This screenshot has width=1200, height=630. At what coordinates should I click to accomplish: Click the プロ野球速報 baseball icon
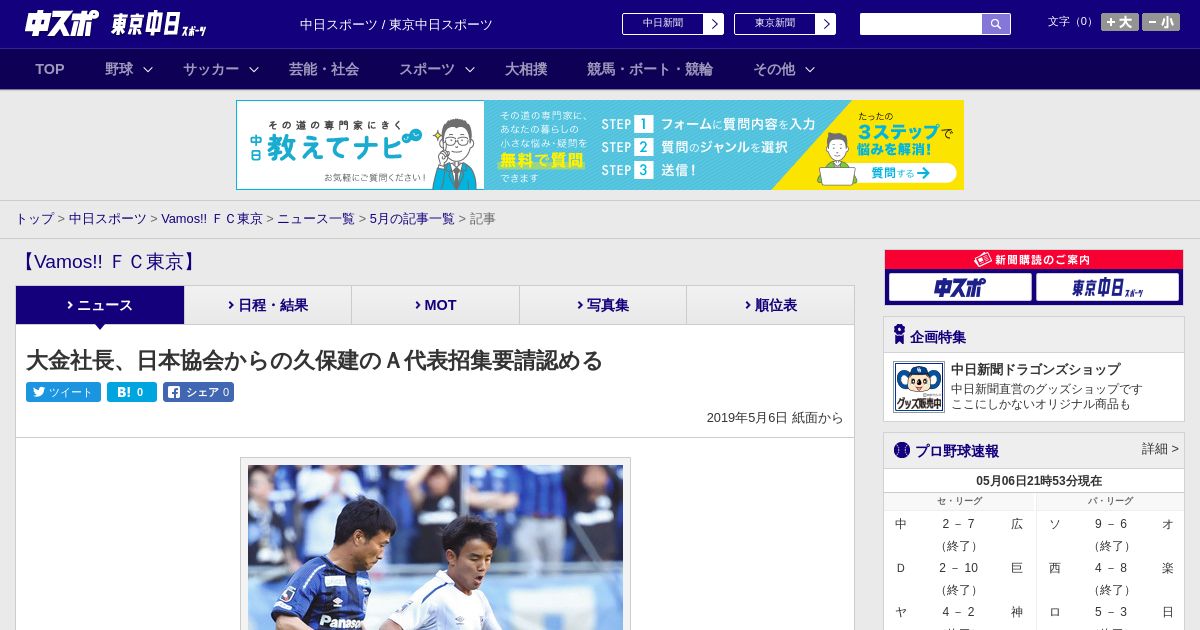click(901, 450)
